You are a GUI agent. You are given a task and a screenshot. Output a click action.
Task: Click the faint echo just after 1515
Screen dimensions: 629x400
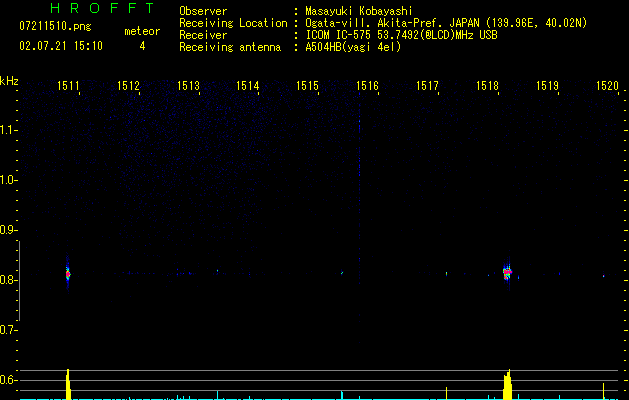(342, 273)
